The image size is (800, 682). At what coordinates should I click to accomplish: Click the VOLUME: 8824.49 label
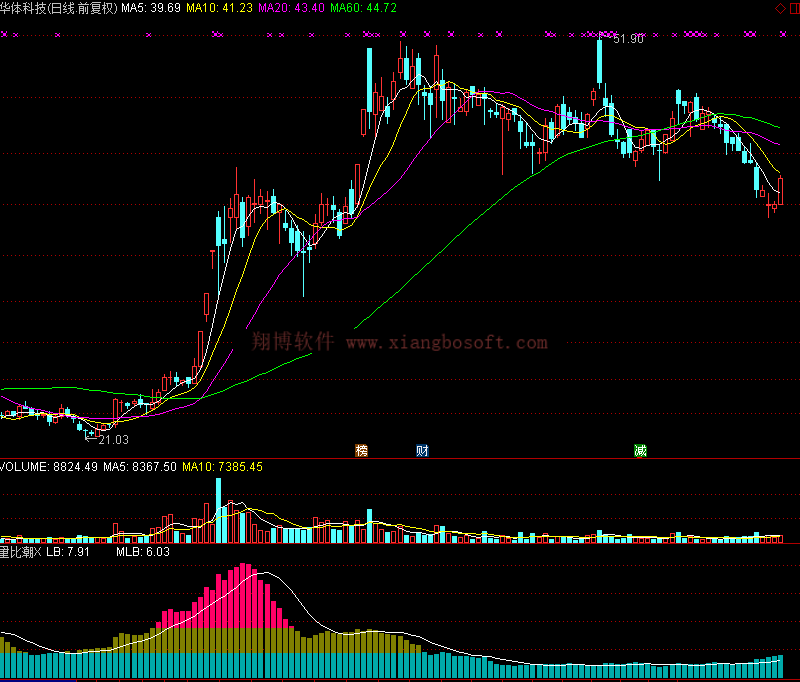(x=49, y=467)
